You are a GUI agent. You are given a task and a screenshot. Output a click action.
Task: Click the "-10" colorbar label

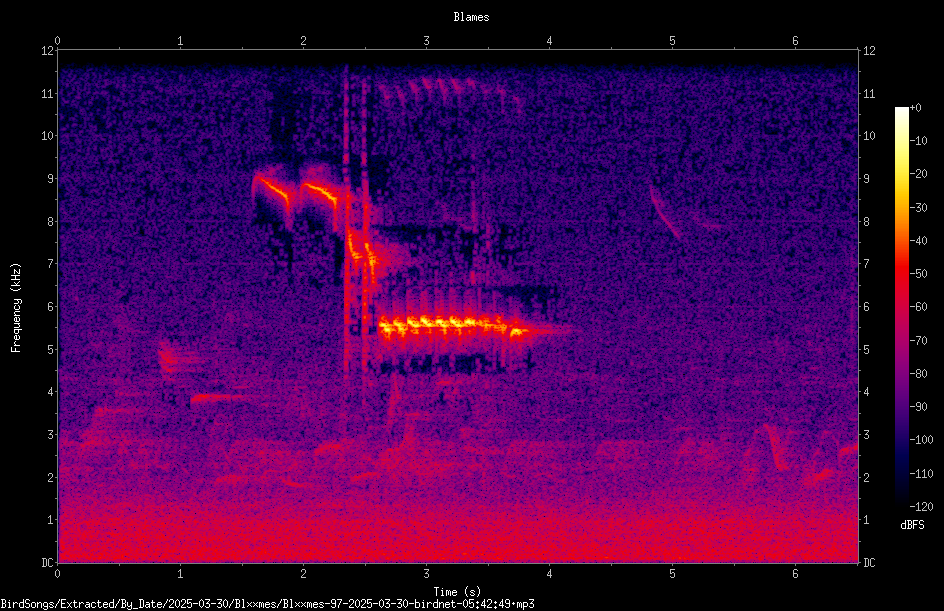(918, 141)
